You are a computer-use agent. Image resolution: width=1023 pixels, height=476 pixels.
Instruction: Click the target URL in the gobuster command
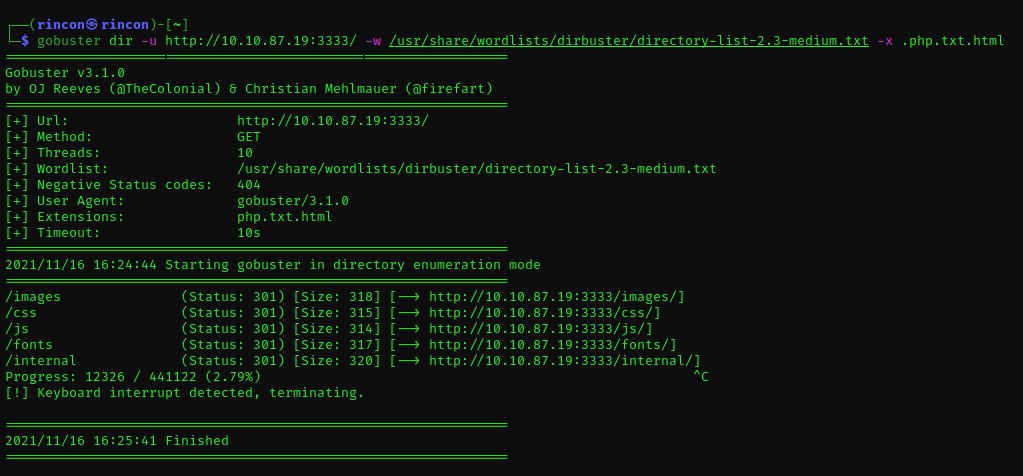coord(261,41)
